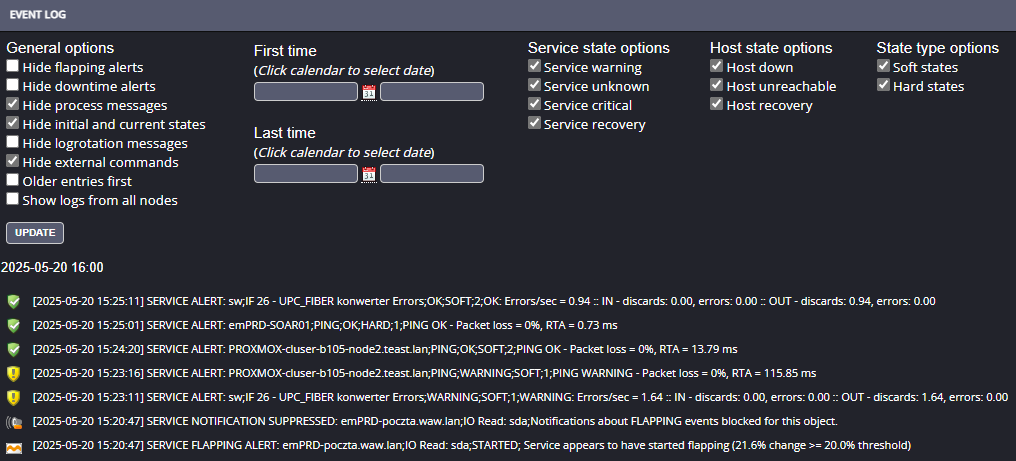Image resolution: width=1016 pixels, height=461 pixels.
Task: Toggle Older entries first checkbox
Action: [13, 181]
